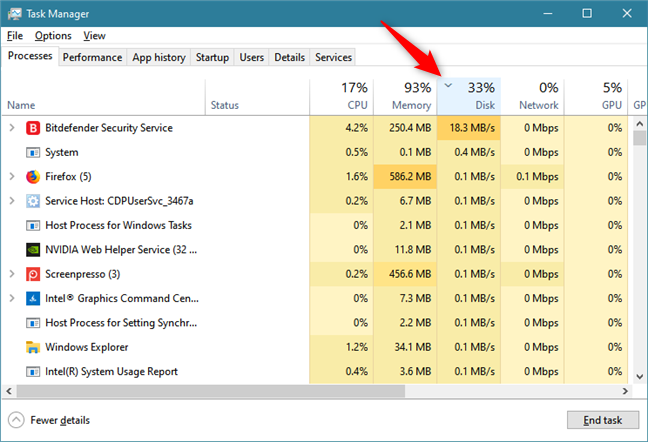
Task: Click the Intel(R) System Usage Report icon
Action: 33,372
